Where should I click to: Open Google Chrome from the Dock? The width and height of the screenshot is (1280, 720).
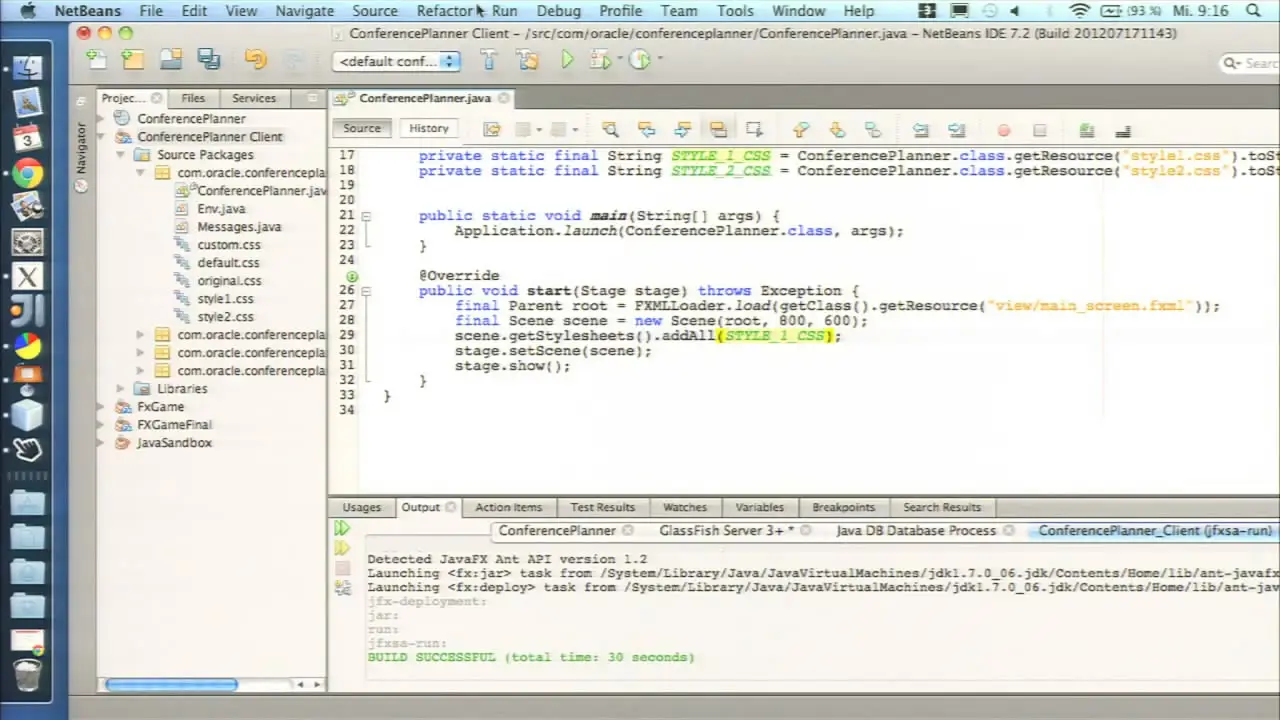point(27,174)
